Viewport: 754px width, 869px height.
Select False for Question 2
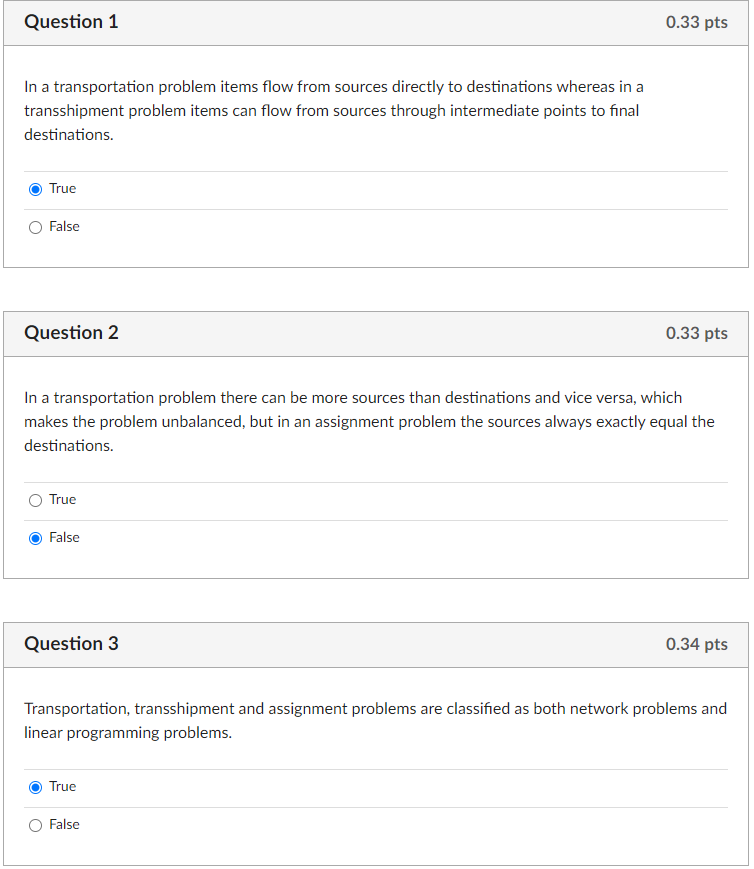click(x=35, y=537)
